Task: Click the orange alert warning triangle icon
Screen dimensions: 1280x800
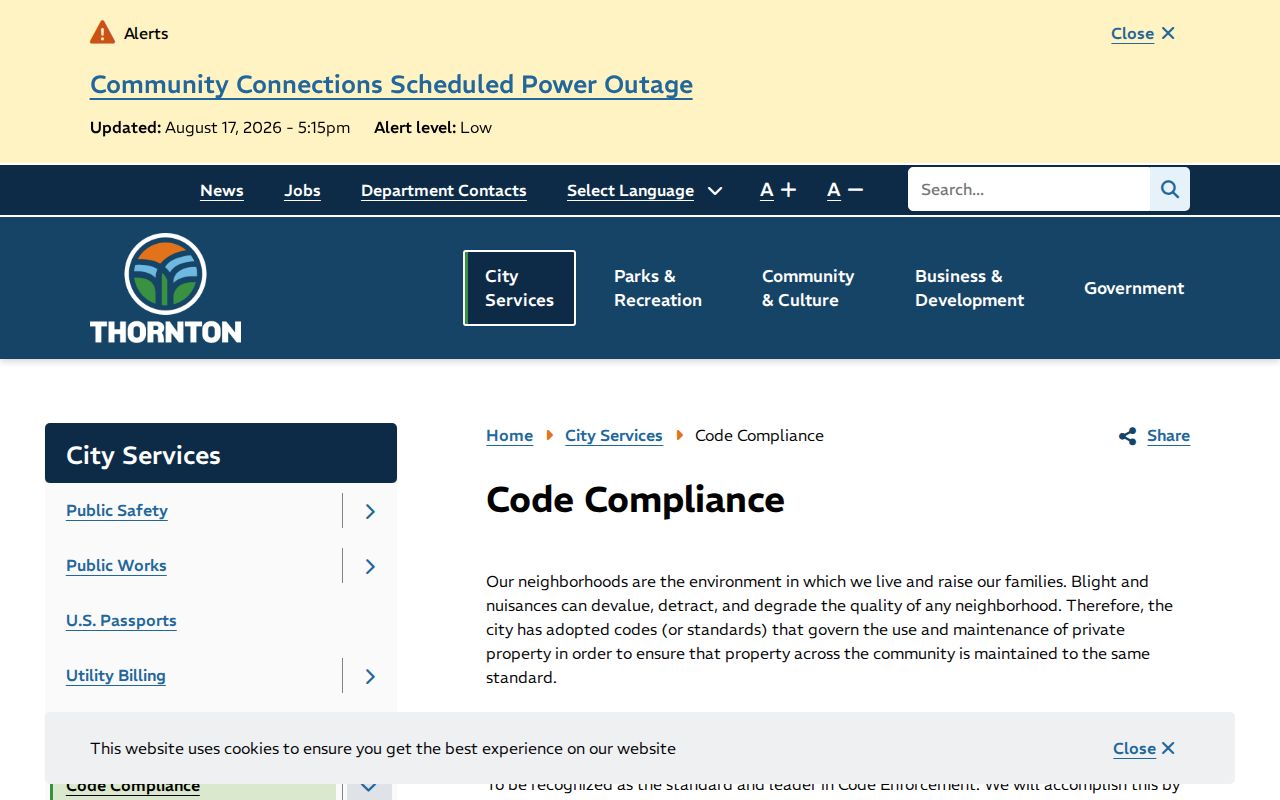Action: [x=102, y=33]
